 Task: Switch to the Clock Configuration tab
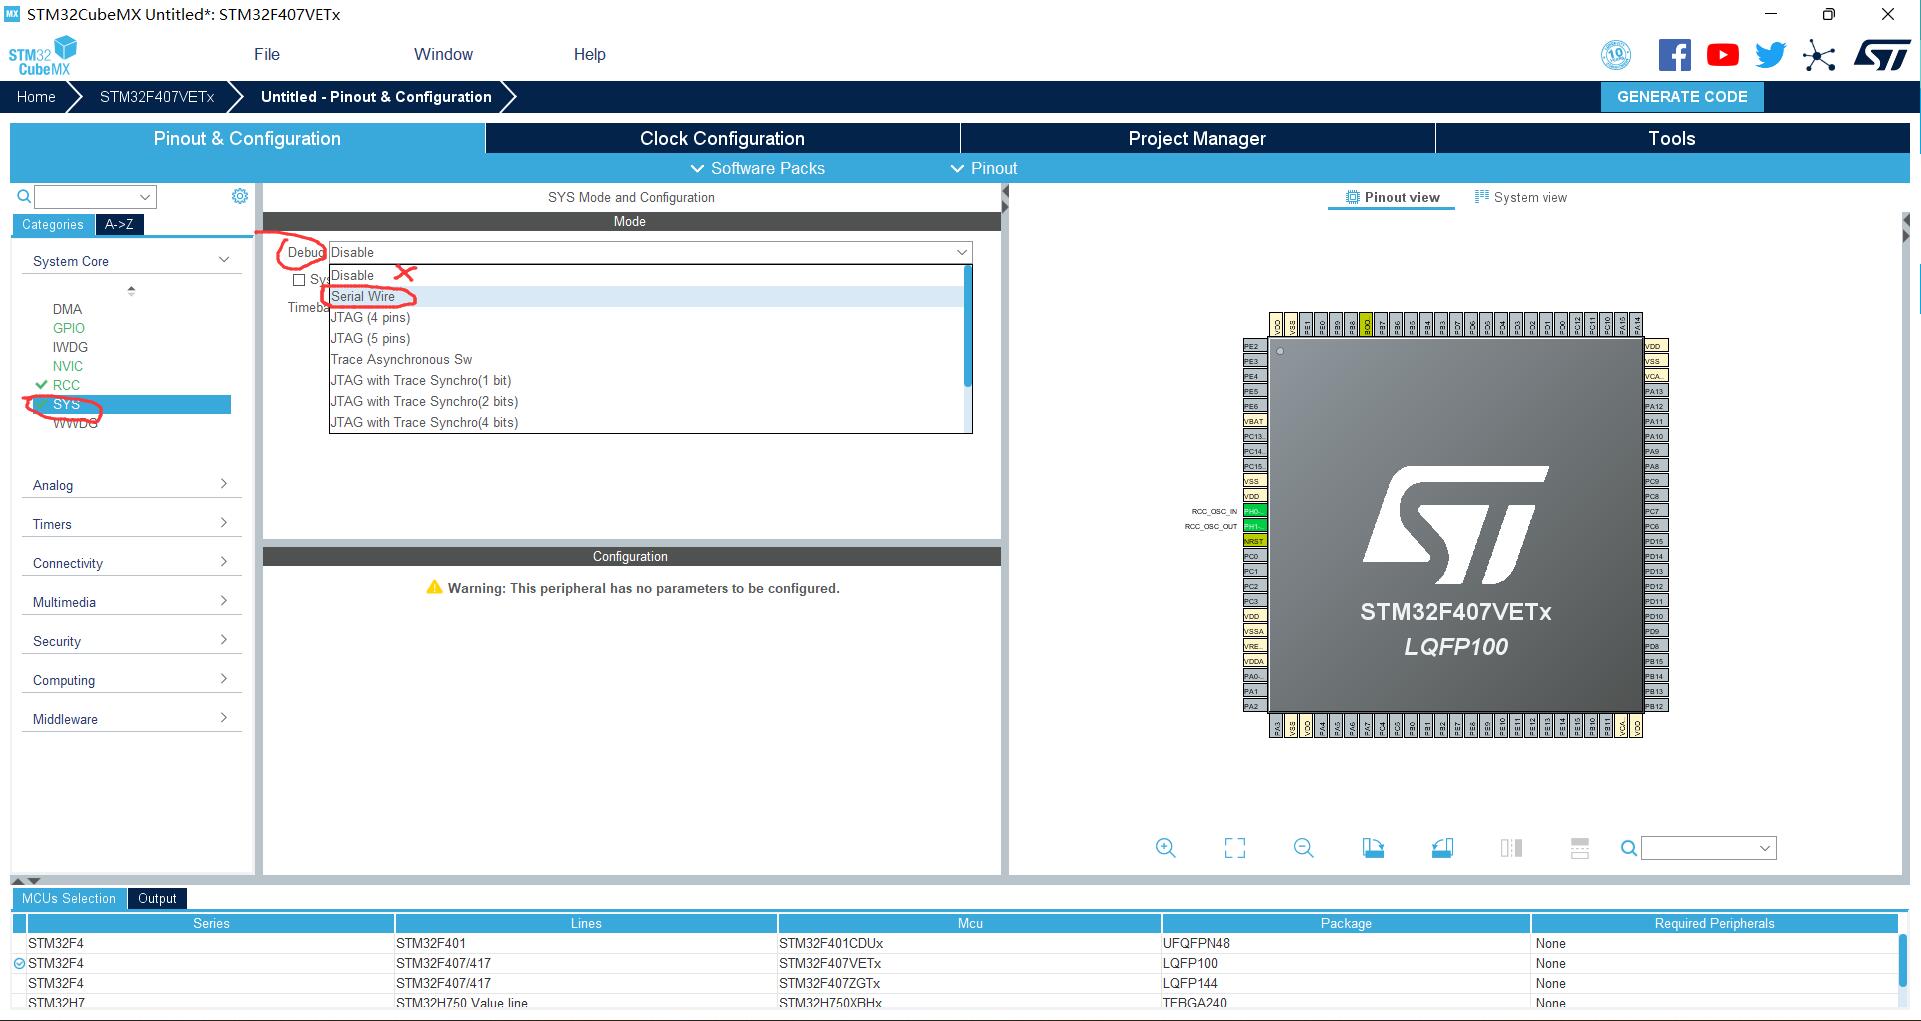(x=721, y=138)
